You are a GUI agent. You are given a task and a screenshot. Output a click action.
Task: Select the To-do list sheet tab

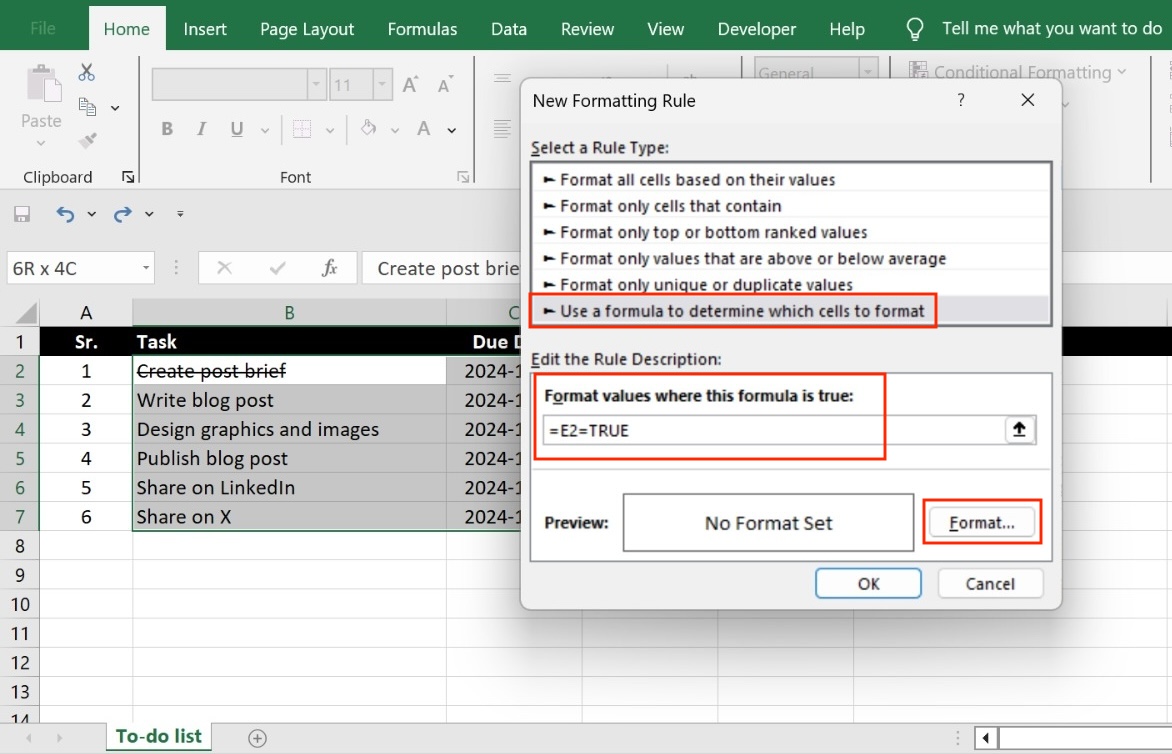click(158, 737)
